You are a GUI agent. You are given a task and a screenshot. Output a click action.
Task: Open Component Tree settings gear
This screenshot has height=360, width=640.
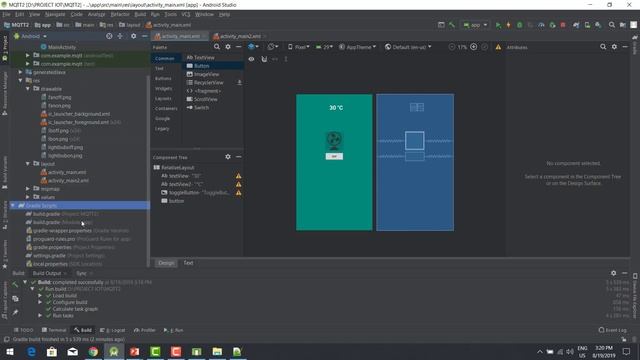point(228,157)
